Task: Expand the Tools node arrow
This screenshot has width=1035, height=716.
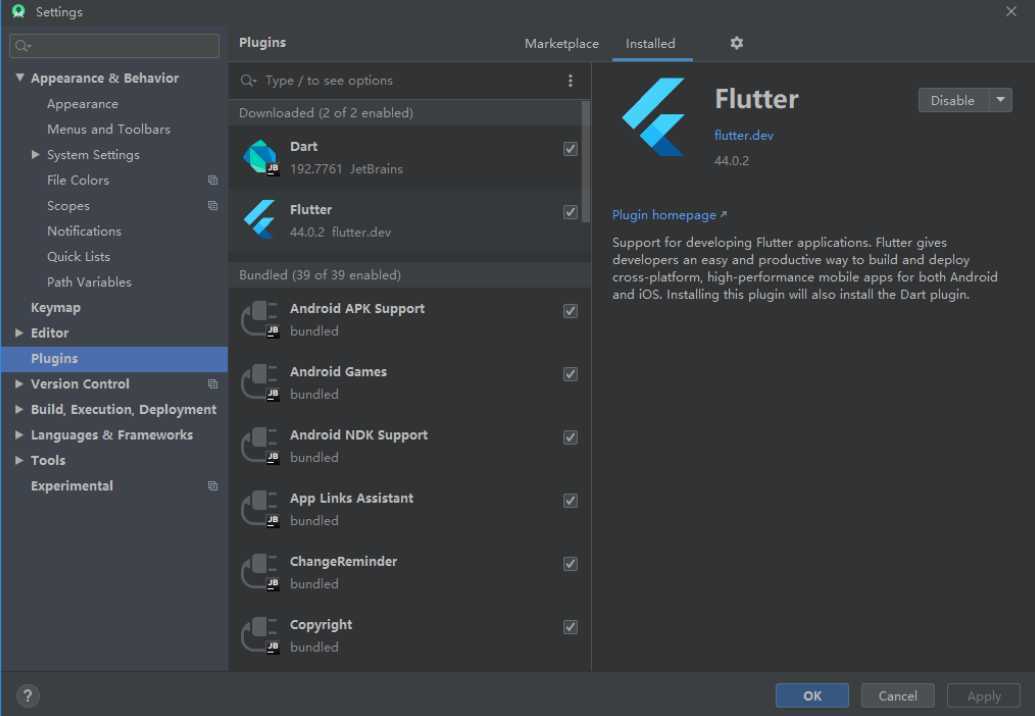Action: pyautogui.click(x=19, y=460)
